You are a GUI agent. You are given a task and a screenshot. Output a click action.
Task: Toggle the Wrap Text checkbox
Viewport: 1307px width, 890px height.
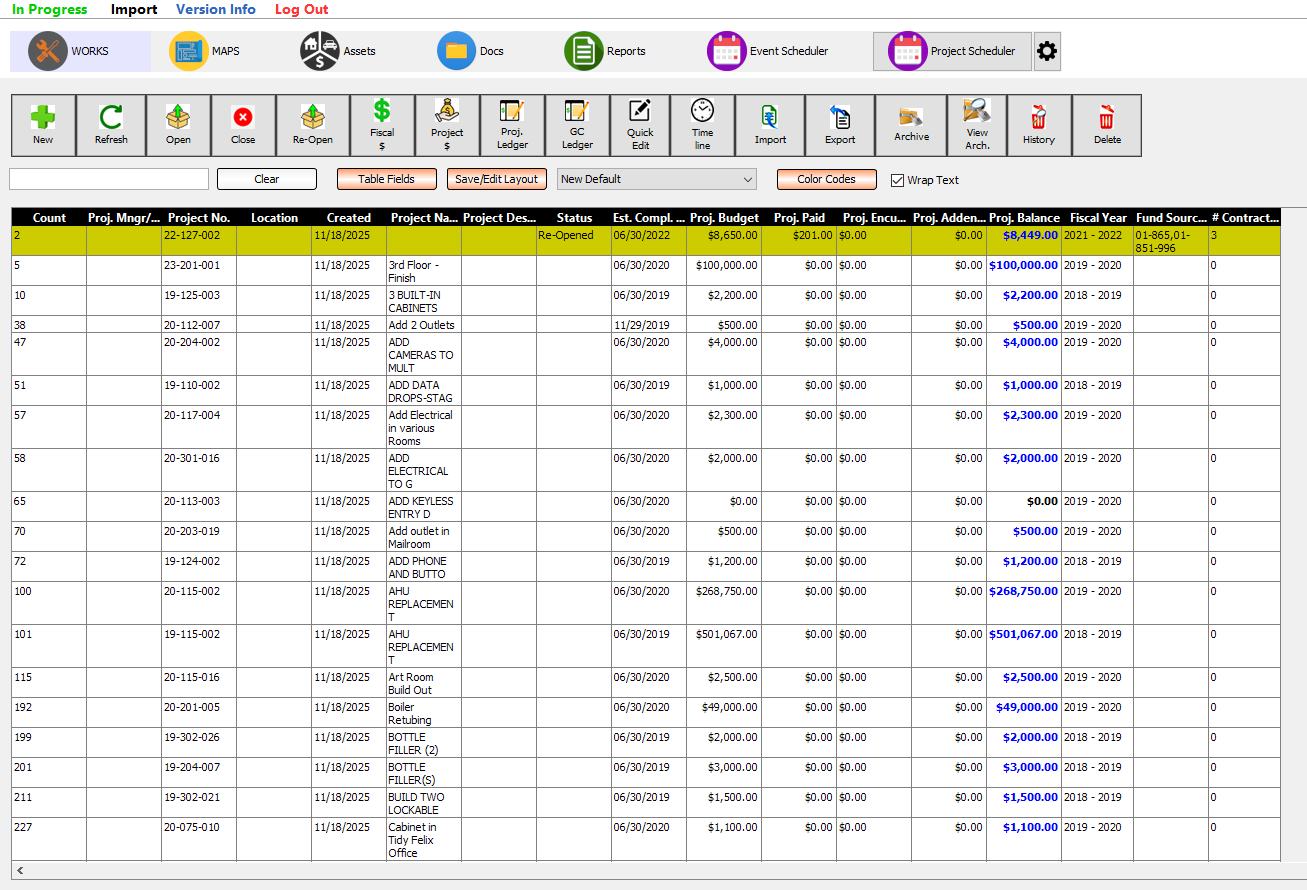897,180
